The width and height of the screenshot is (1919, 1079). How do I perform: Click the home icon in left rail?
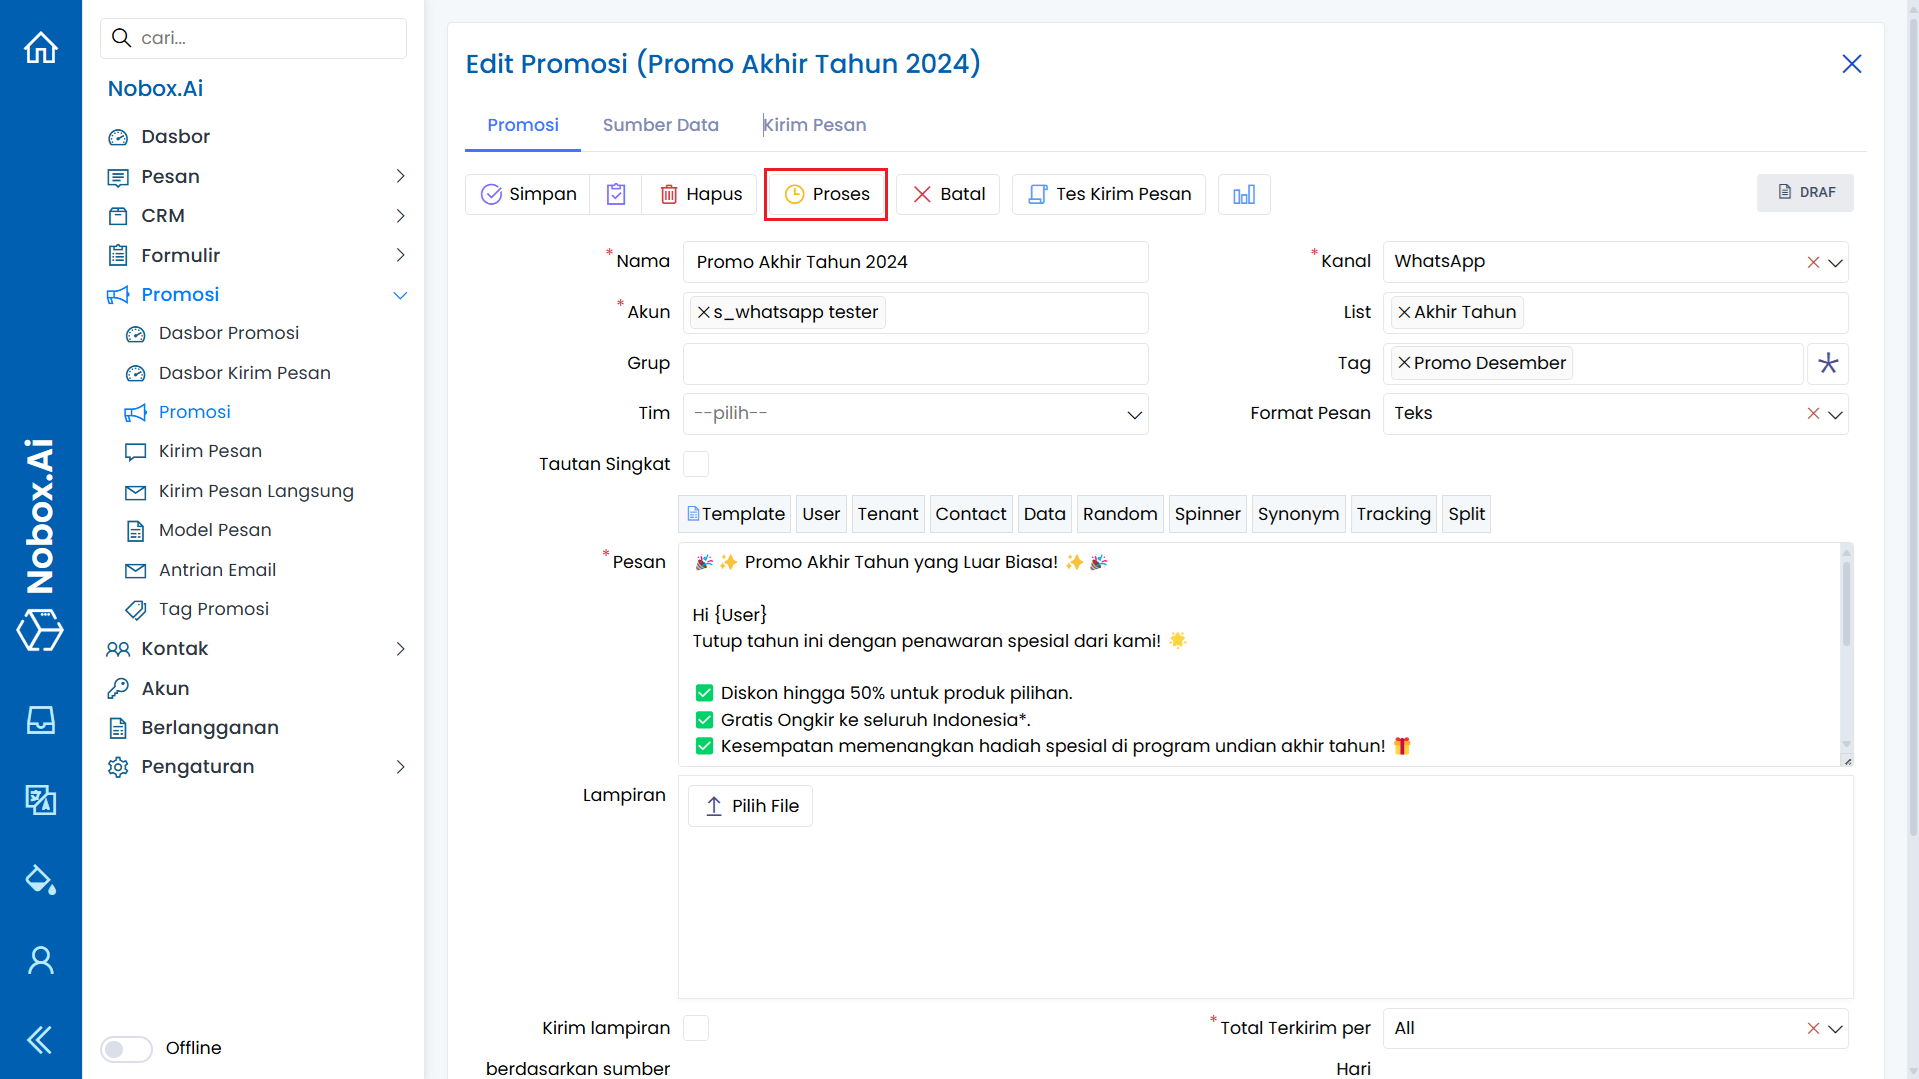click(x=41, y=47)
